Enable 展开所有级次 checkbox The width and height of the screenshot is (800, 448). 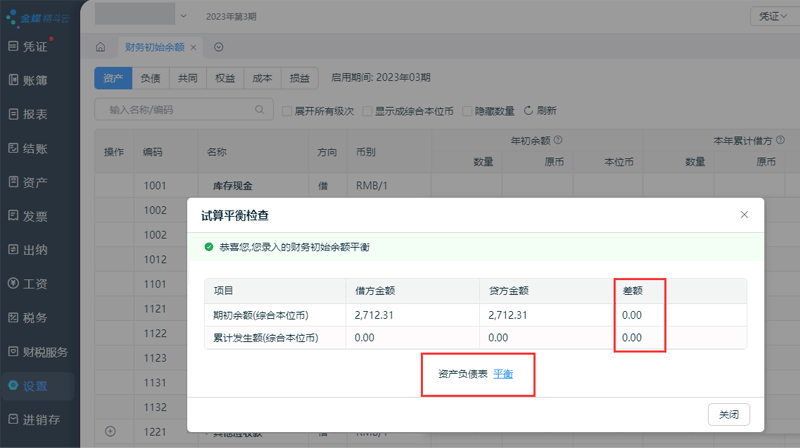coord(287,111)
